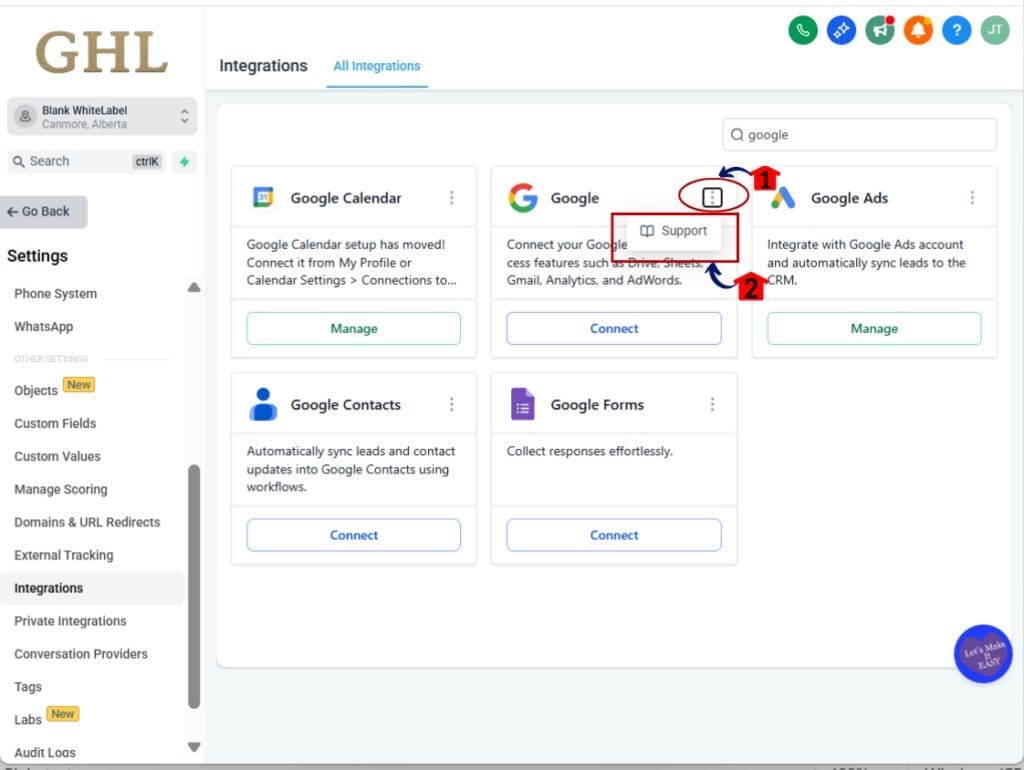This screenshot has width=1024, height=770.
Task: Click the Google Ads card title
Action: click(x=849, y=198)
